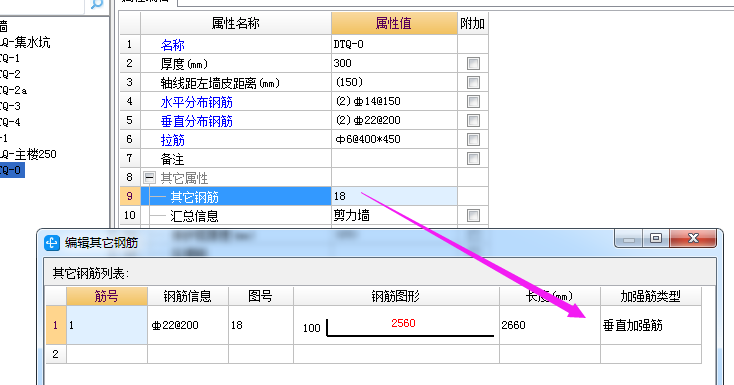
Task: Toggle the 拉筋 row checkbox
Action: tap(473, 139)
